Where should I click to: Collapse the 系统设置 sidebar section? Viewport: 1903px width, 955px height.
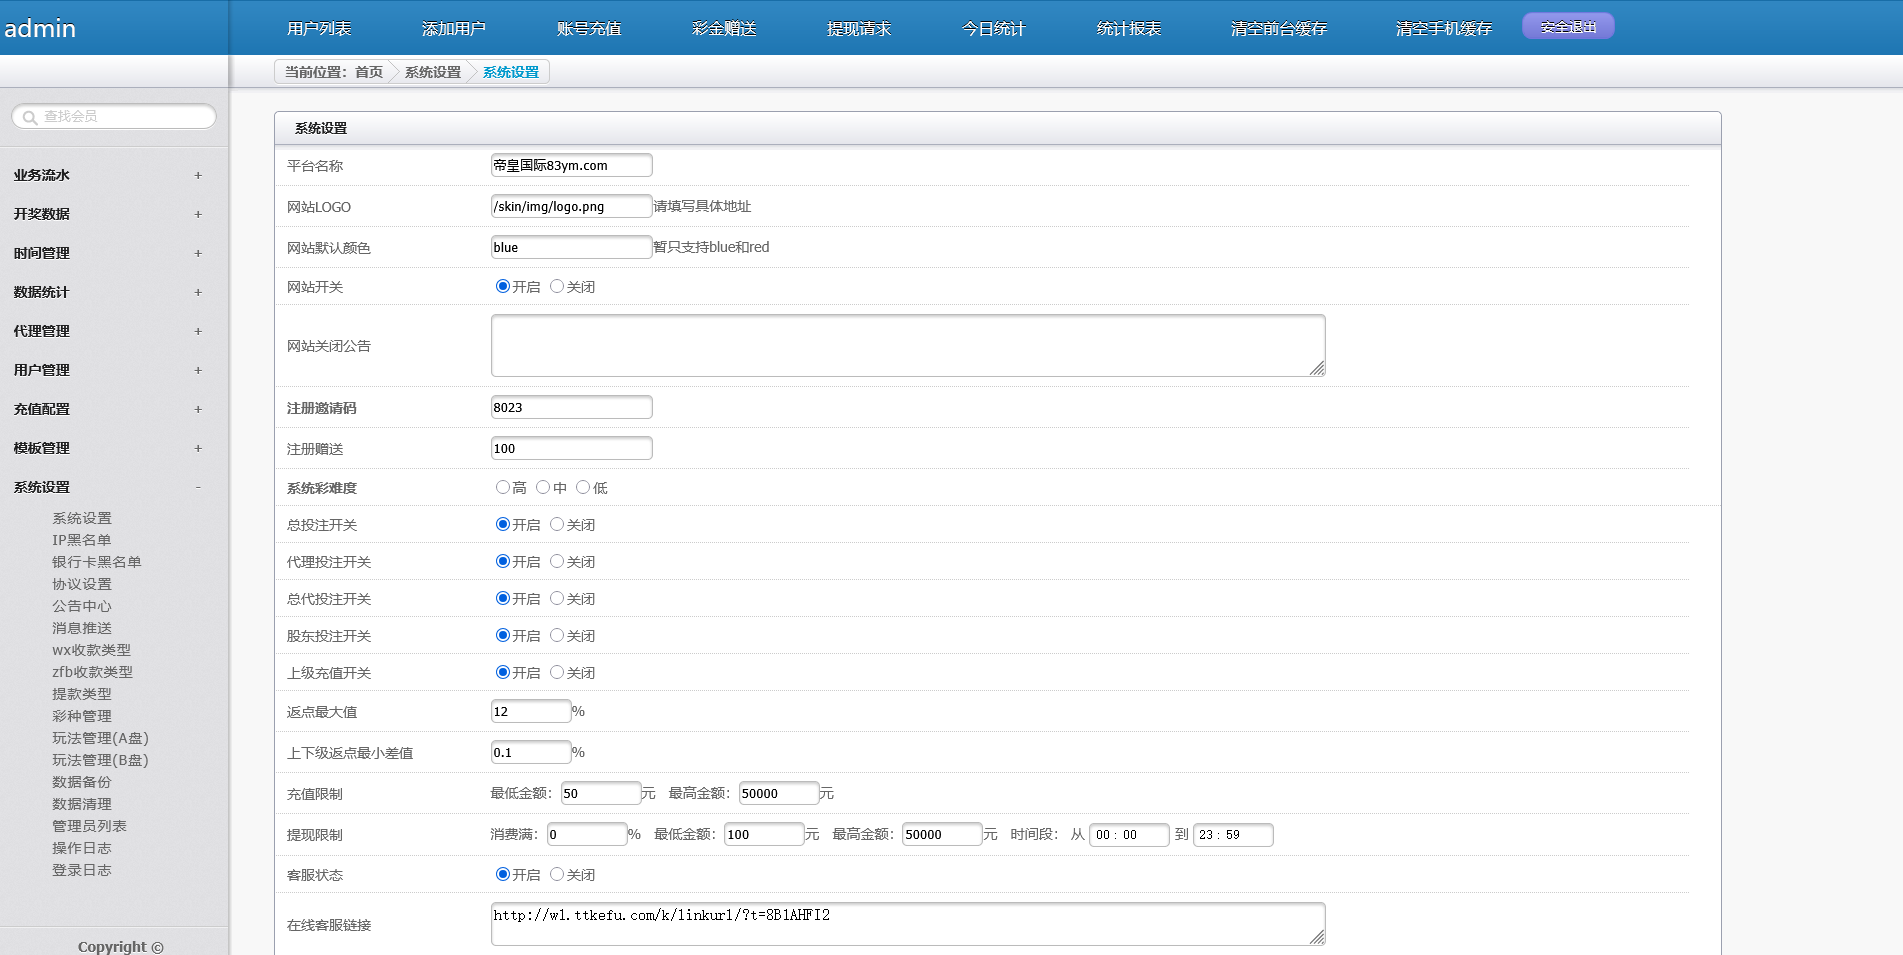[107, 487]
